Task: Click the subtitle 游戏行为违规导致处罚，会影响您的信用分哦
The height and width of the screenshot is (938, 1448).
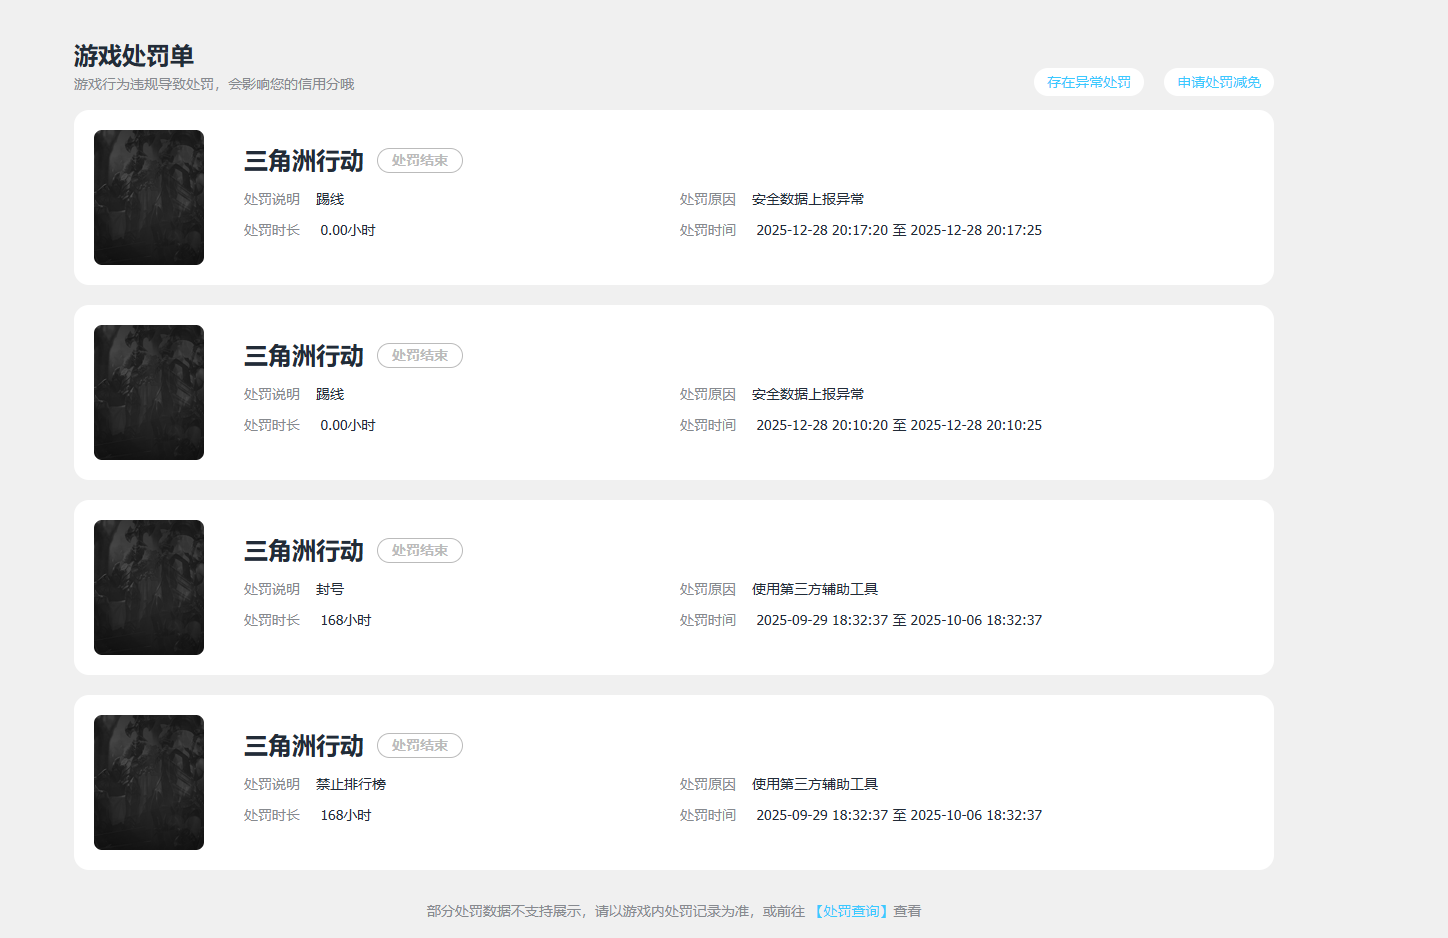Action: (x=214, y=84)
